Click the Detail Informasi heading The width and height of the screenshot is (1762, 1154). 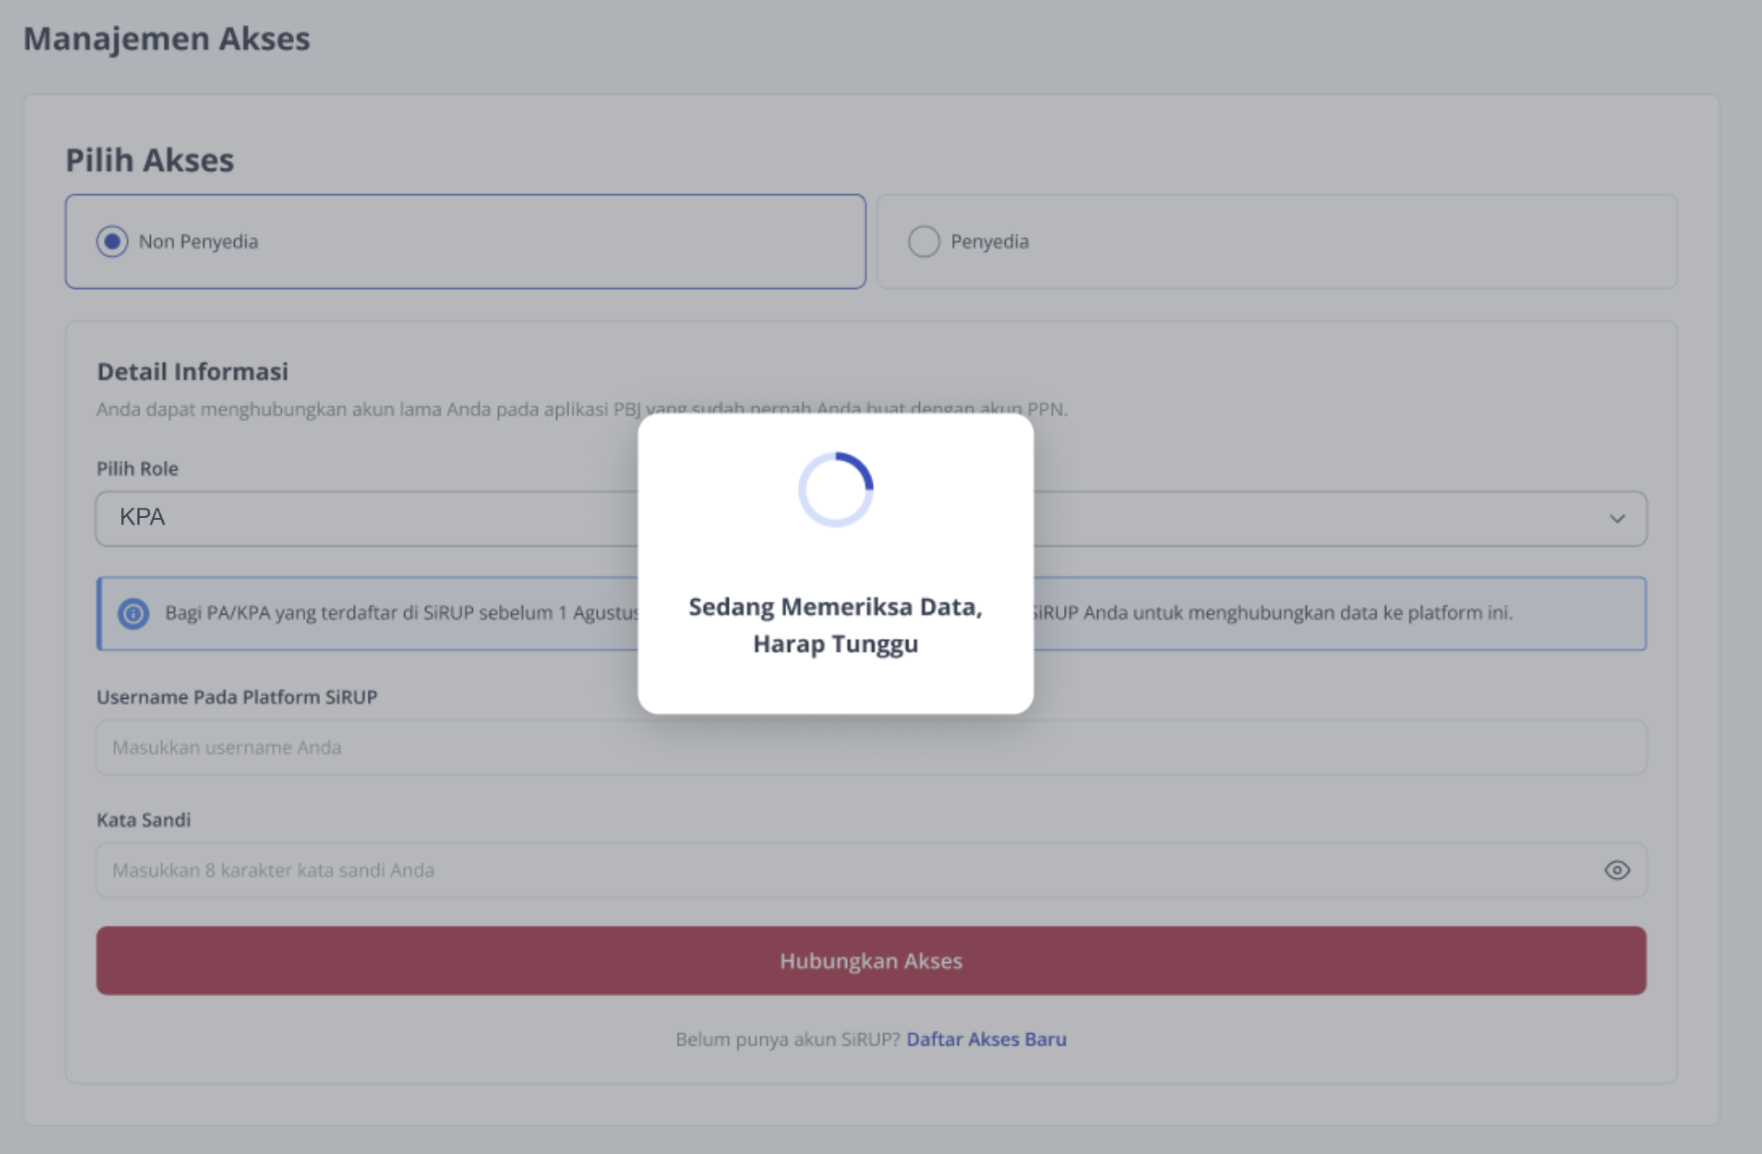pos(192,371)
